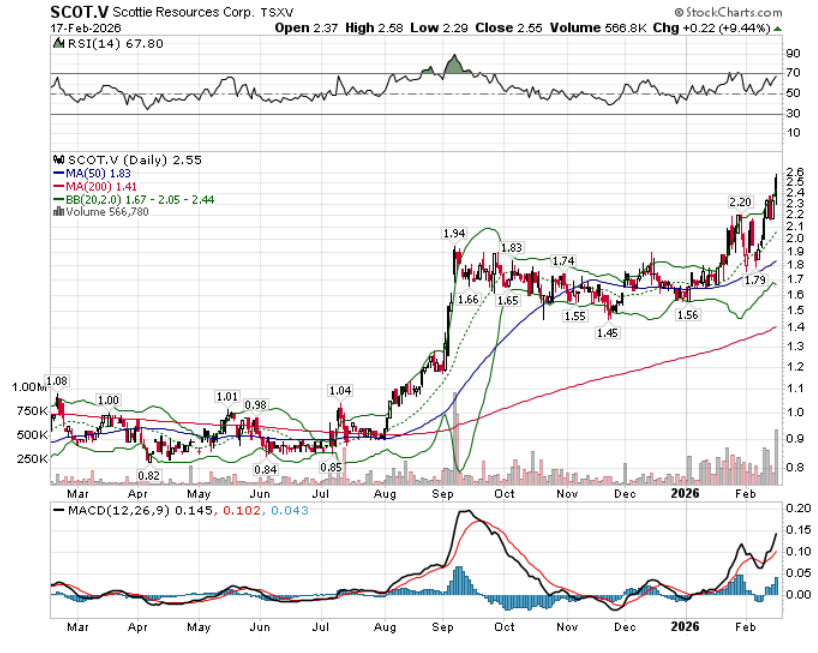Click the MACD(12,26,9) 0.145 legend label
This screenshot has width=818, height=653.
coord(140,510)
